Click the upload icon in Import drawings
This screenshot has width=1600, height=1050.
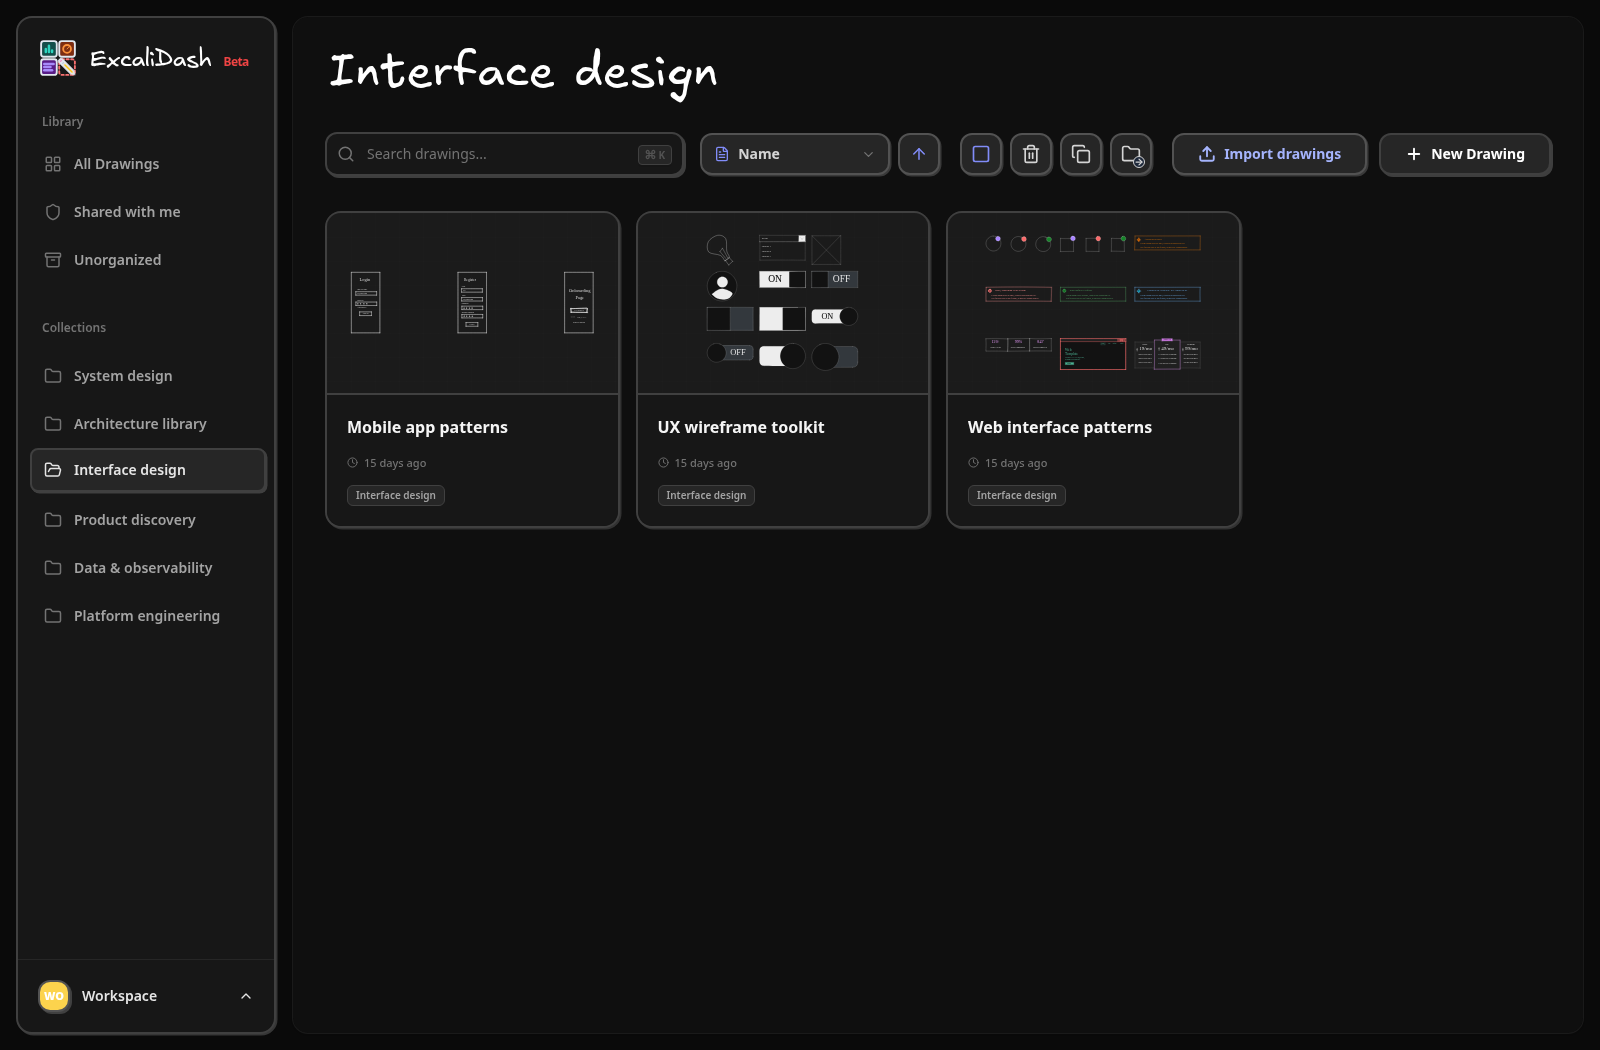click(1207, 154)
